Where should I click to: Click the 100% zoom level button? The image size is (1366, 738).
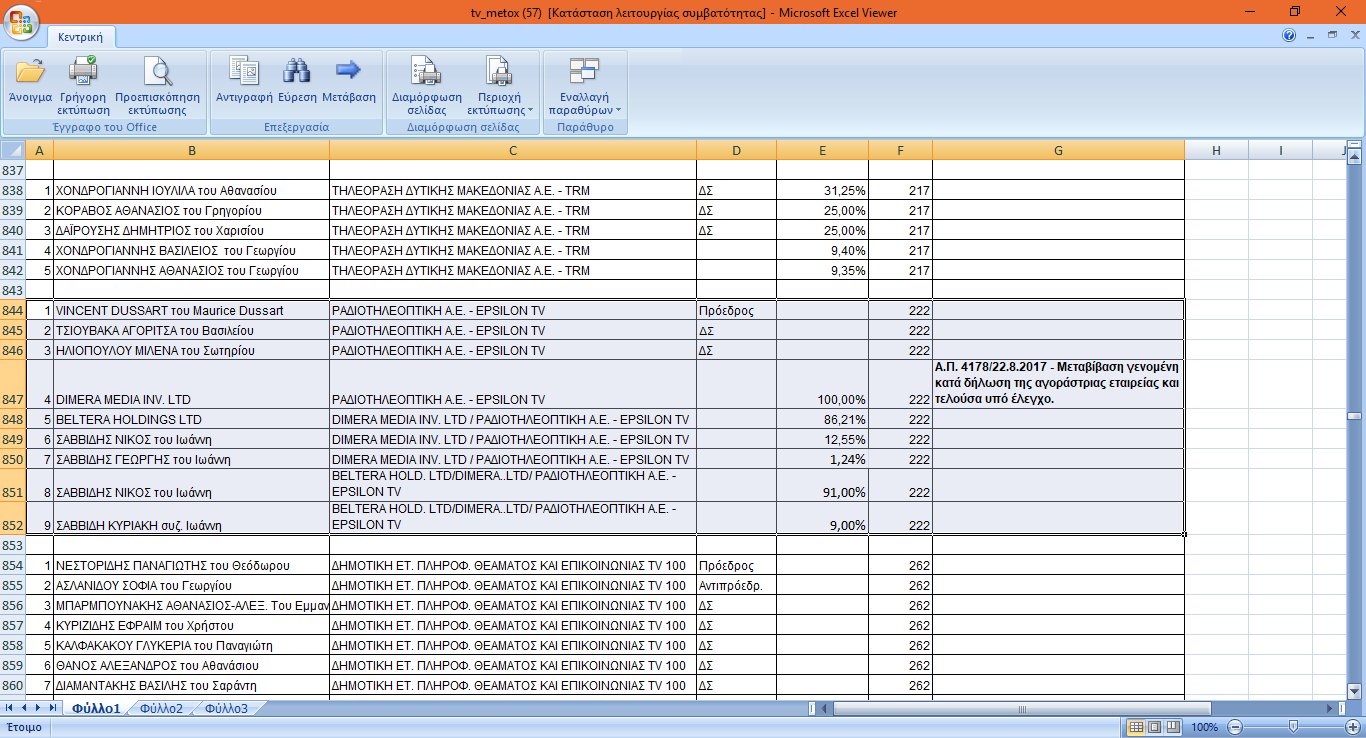1205,727
